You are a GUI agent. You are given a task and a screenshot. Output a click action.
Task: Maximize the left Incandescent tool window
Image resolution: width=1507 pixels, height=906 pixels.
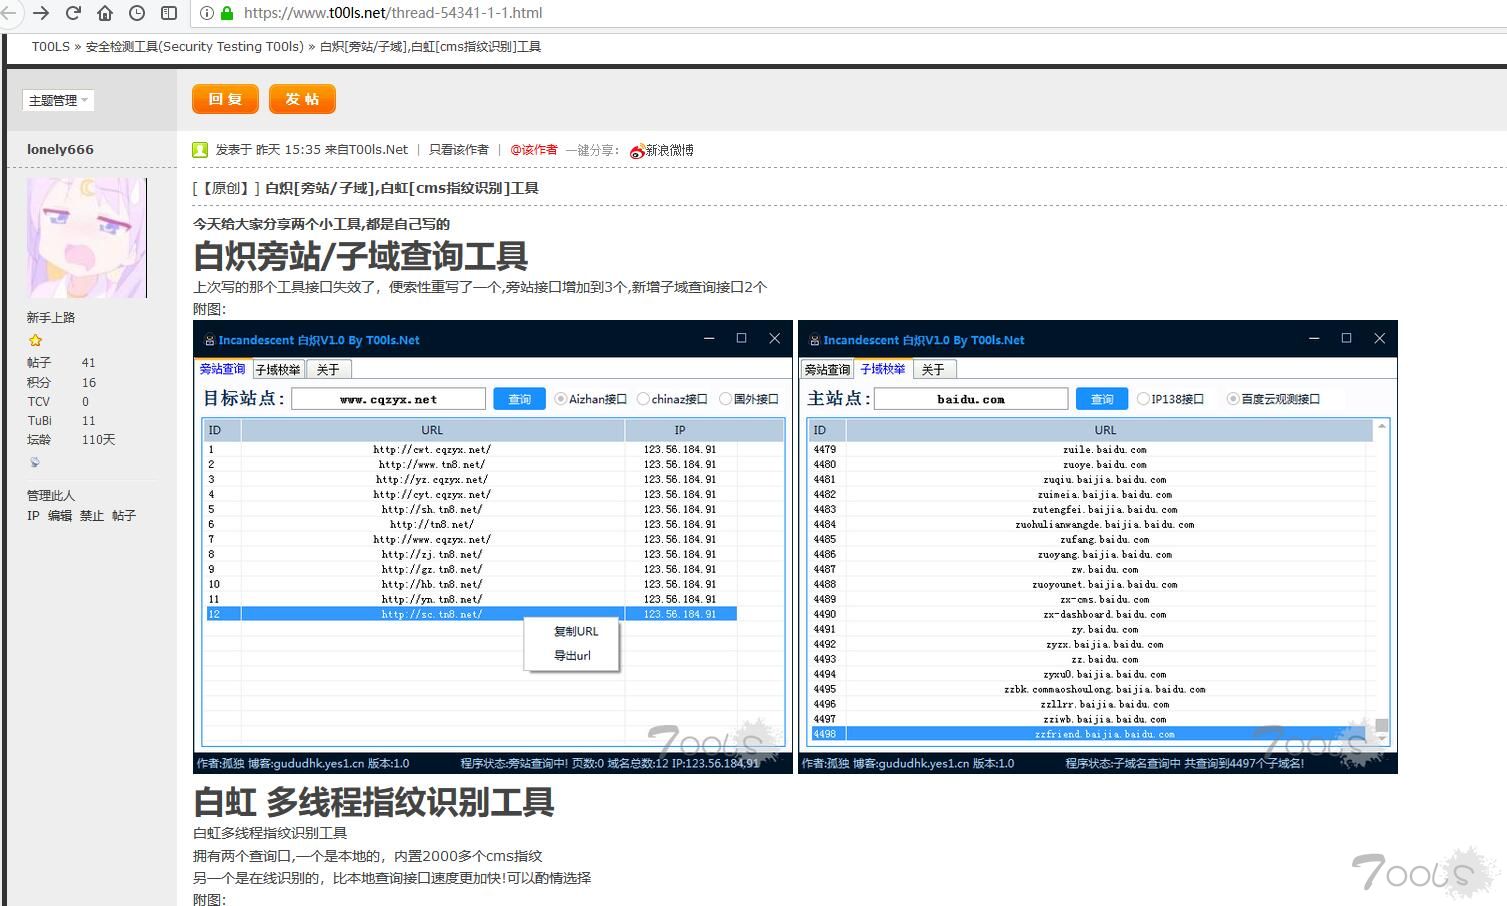tap(741, 338)
